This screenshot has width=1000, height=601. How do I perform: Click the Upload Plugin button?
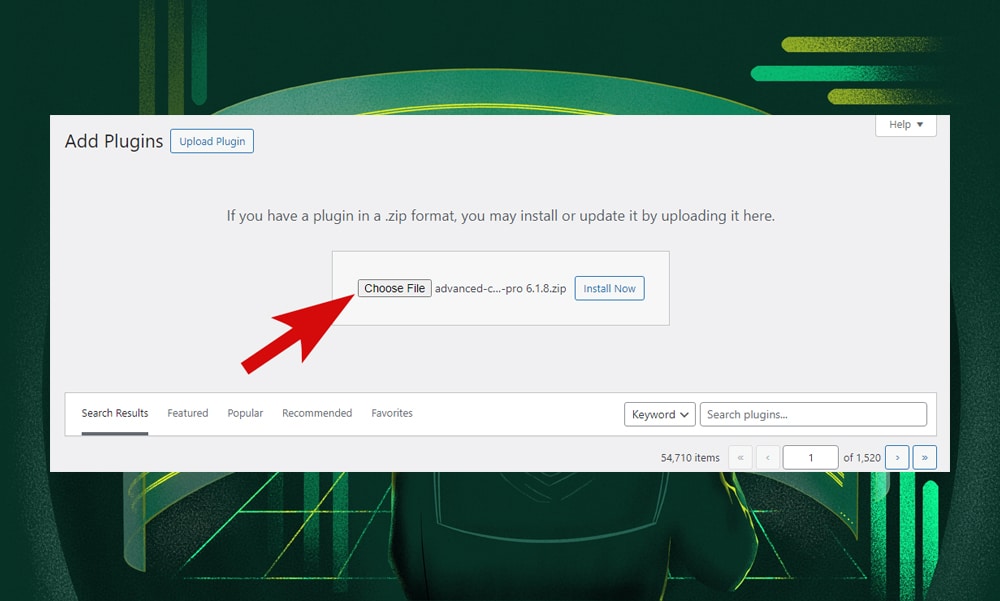[212, 141]
